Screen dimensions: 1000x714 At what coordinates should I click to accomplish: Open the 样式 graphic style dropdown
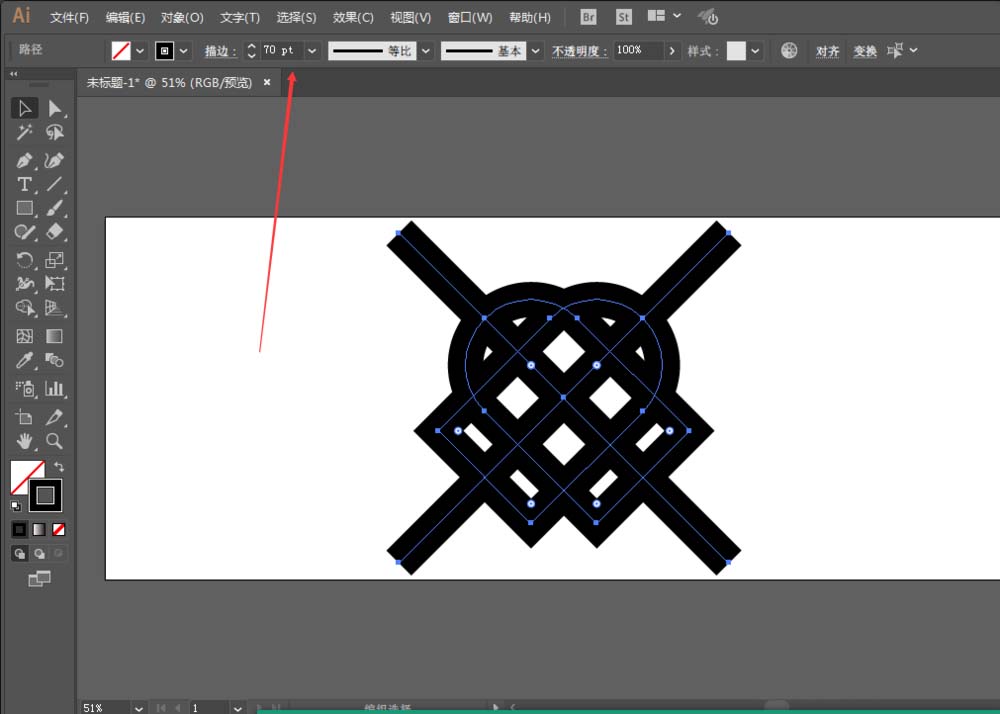click(x=755, y=51)
